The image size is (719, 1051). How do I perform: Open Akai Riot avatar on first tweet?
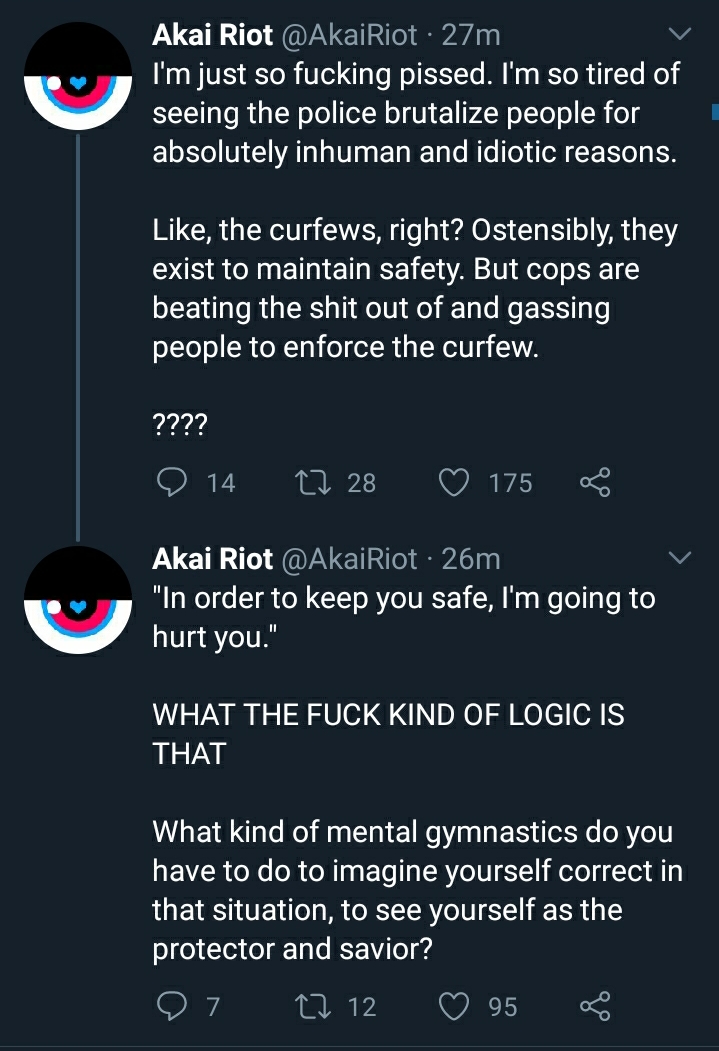click(78, 76)
